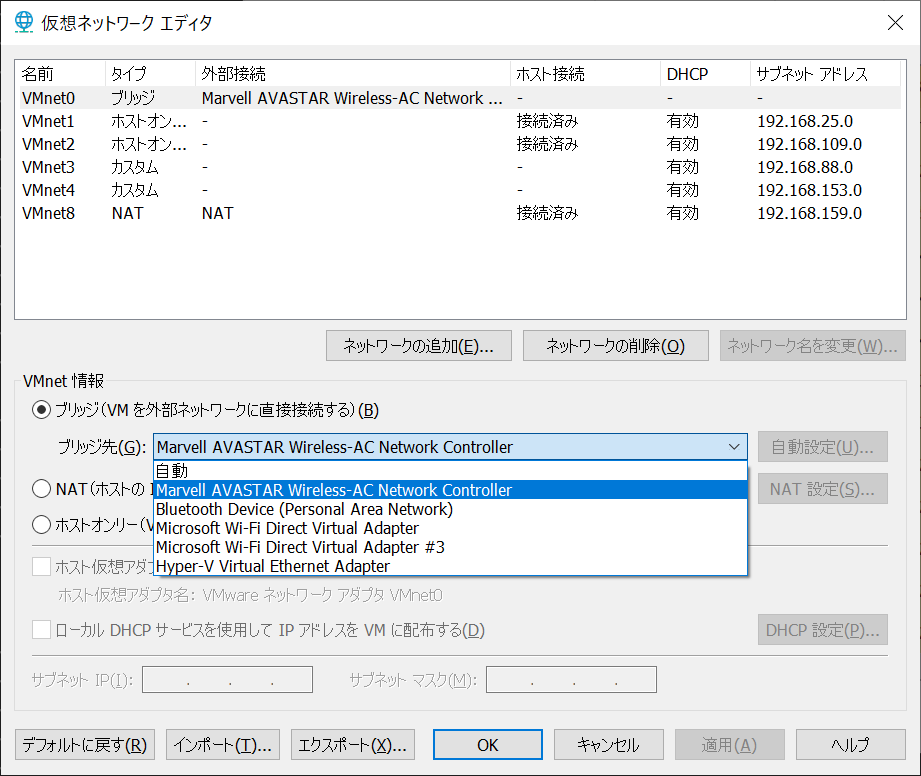Click 自動設定(U)... button
This screenshot has height=776, width=921.
click(822, 447)
